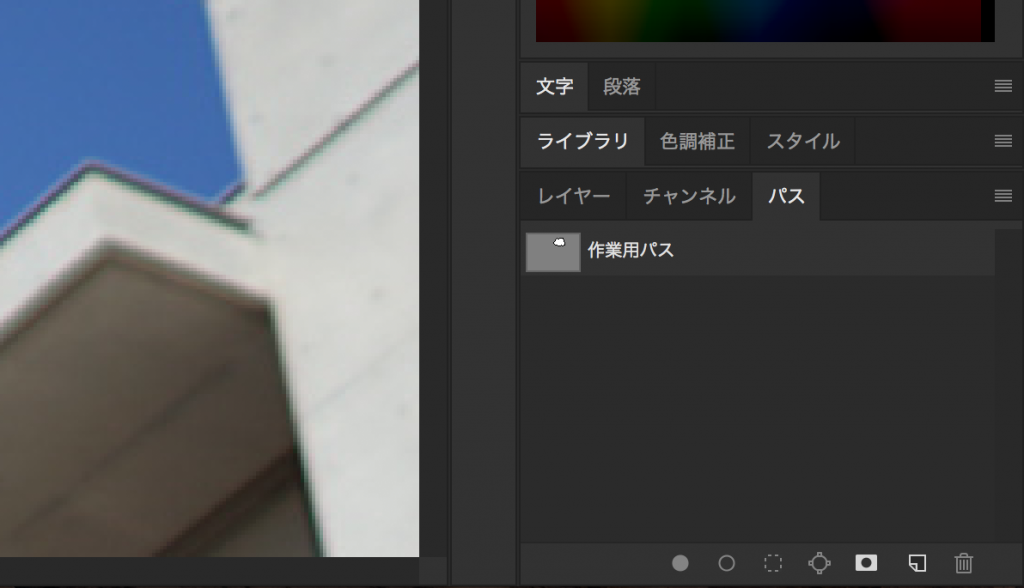Open パス panel options menu
The height and width of the screenshot is (588, 1024).
coord(1003,196)
